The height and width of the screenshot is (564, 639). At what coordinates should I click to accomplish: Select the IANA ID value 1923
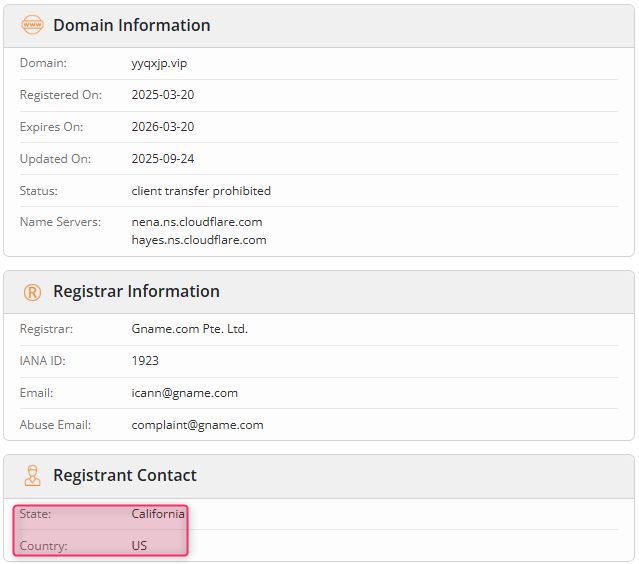(x=145, y=361)
